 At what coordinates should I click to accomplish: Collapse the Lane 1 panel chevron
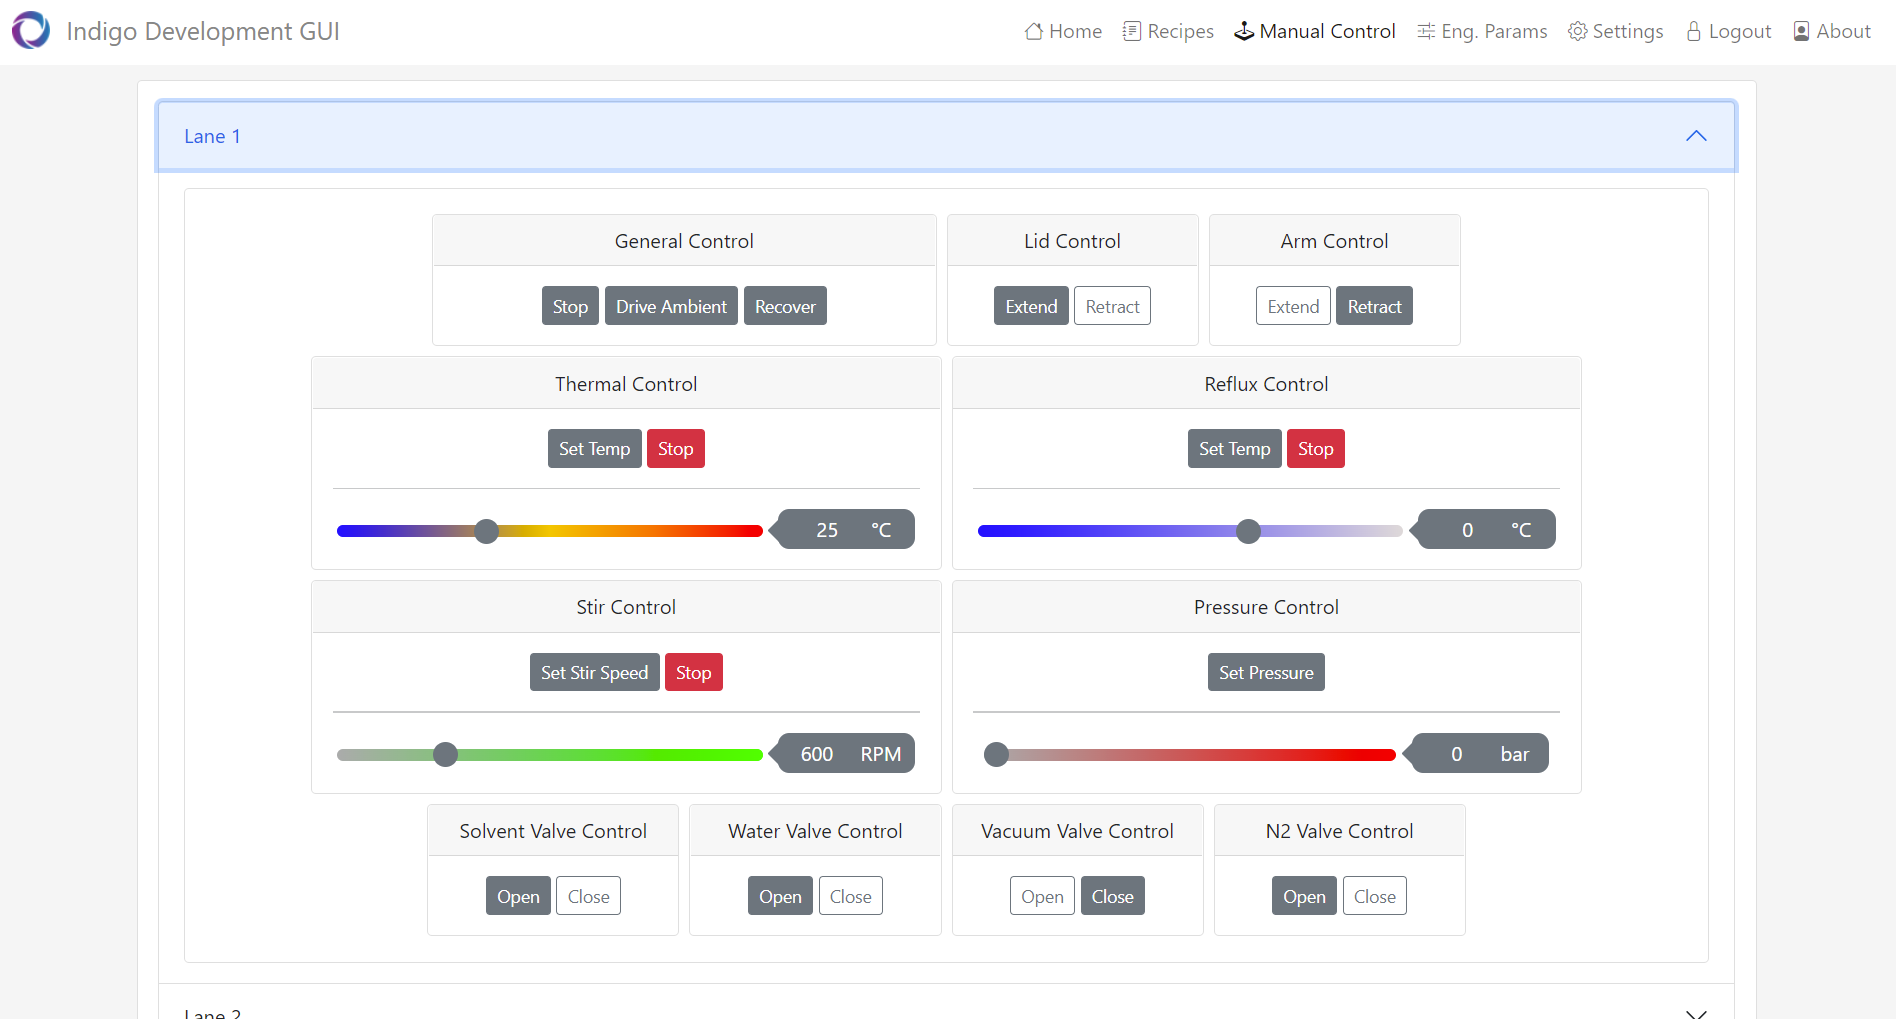pos(1696,136)
